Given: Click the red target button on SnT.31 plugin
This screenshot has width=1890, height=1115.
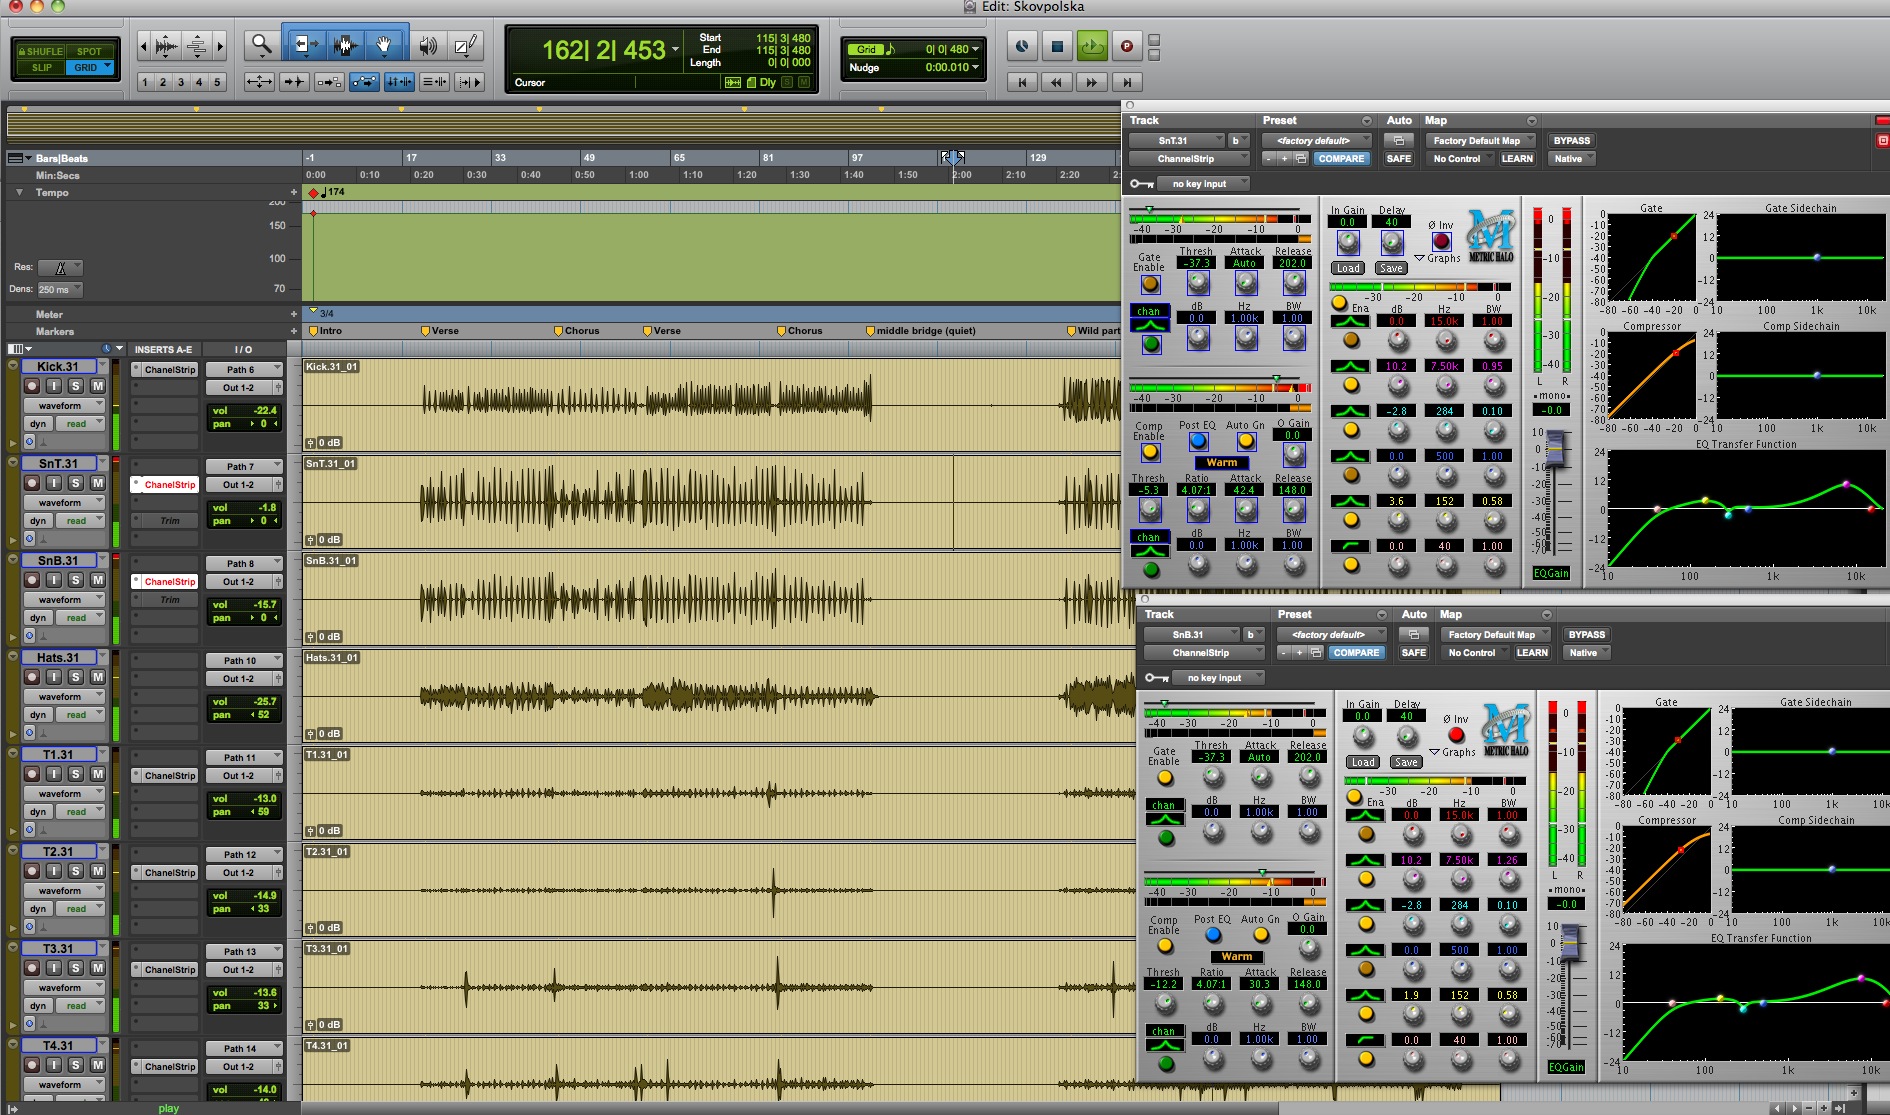Looking at the screenshot, I should (x=1882, y=140).
